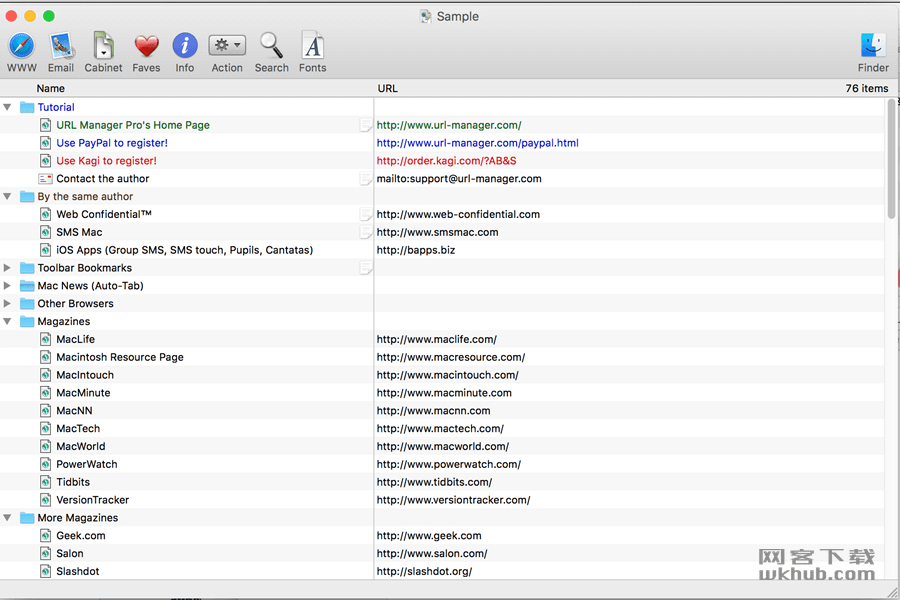The height and width of the screenshot is (600, 900).
Task: Click the bookmark icon beside MacTech
Action: (45, 428)
